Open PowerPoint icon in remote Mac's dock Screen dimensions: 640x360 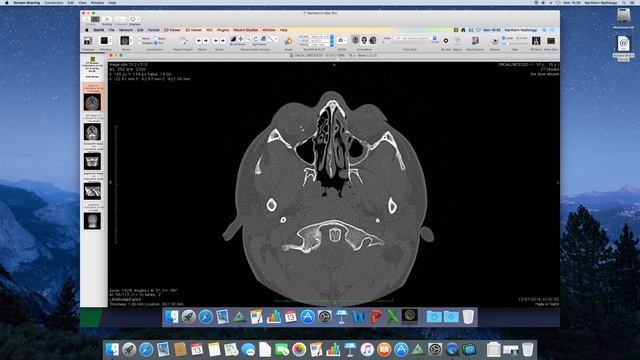(376, 317)
